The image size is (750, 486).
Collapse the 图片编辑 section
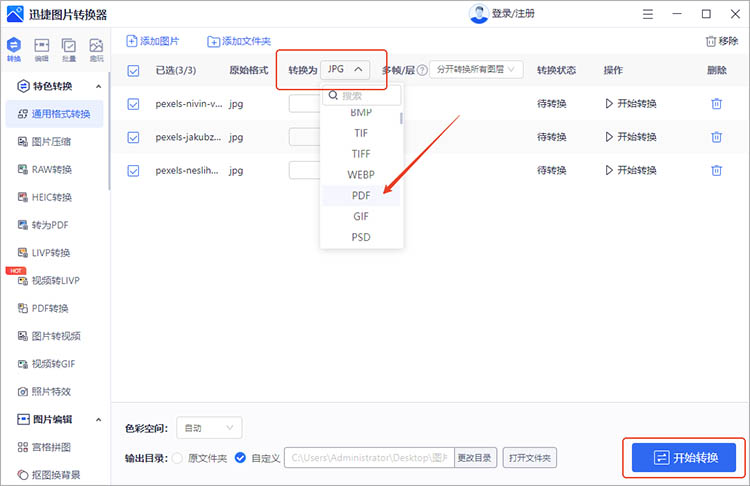[99, 420]
